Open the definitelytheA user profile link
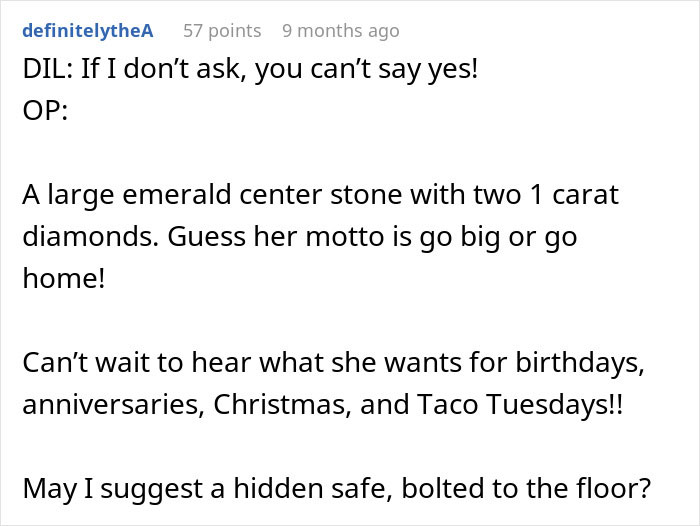 (x=88, y=31)
